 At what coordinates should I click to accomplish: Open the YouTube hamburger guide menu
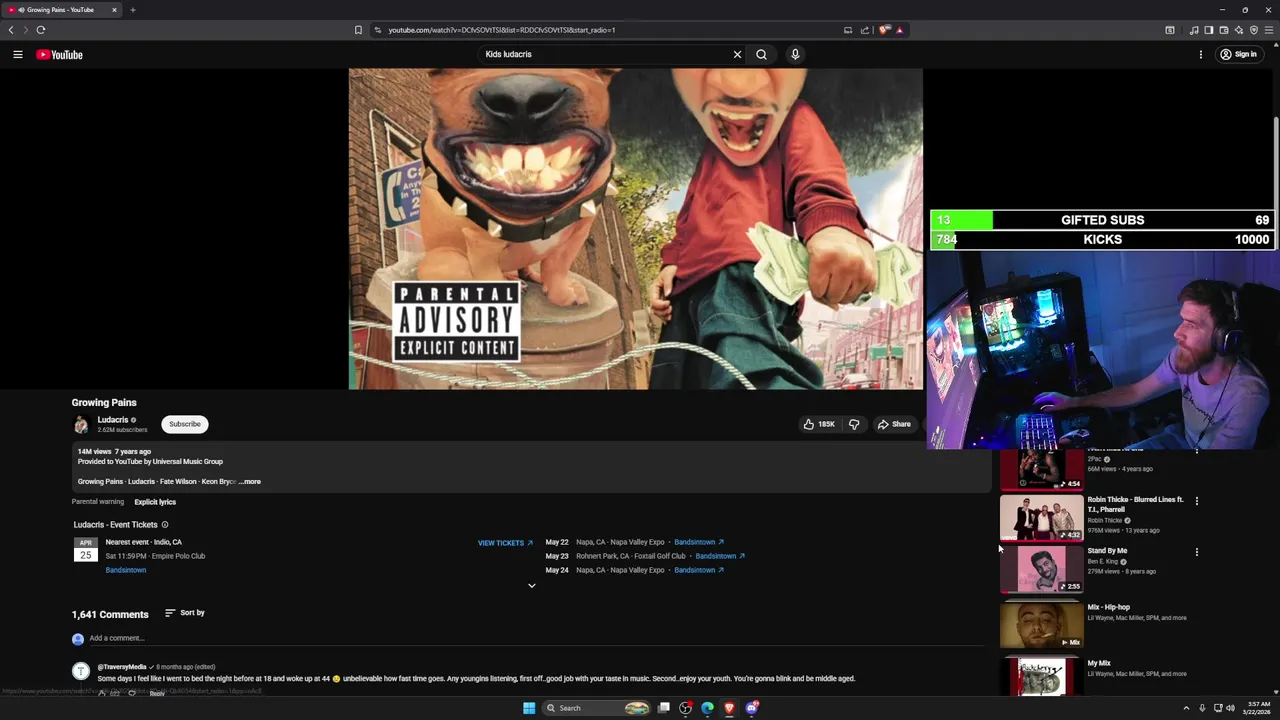pyautogui.click(x=18, y=55)
